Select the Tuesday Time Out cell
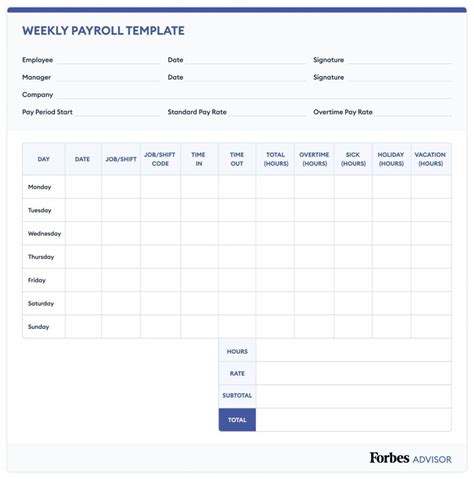 tap(237, 210)
